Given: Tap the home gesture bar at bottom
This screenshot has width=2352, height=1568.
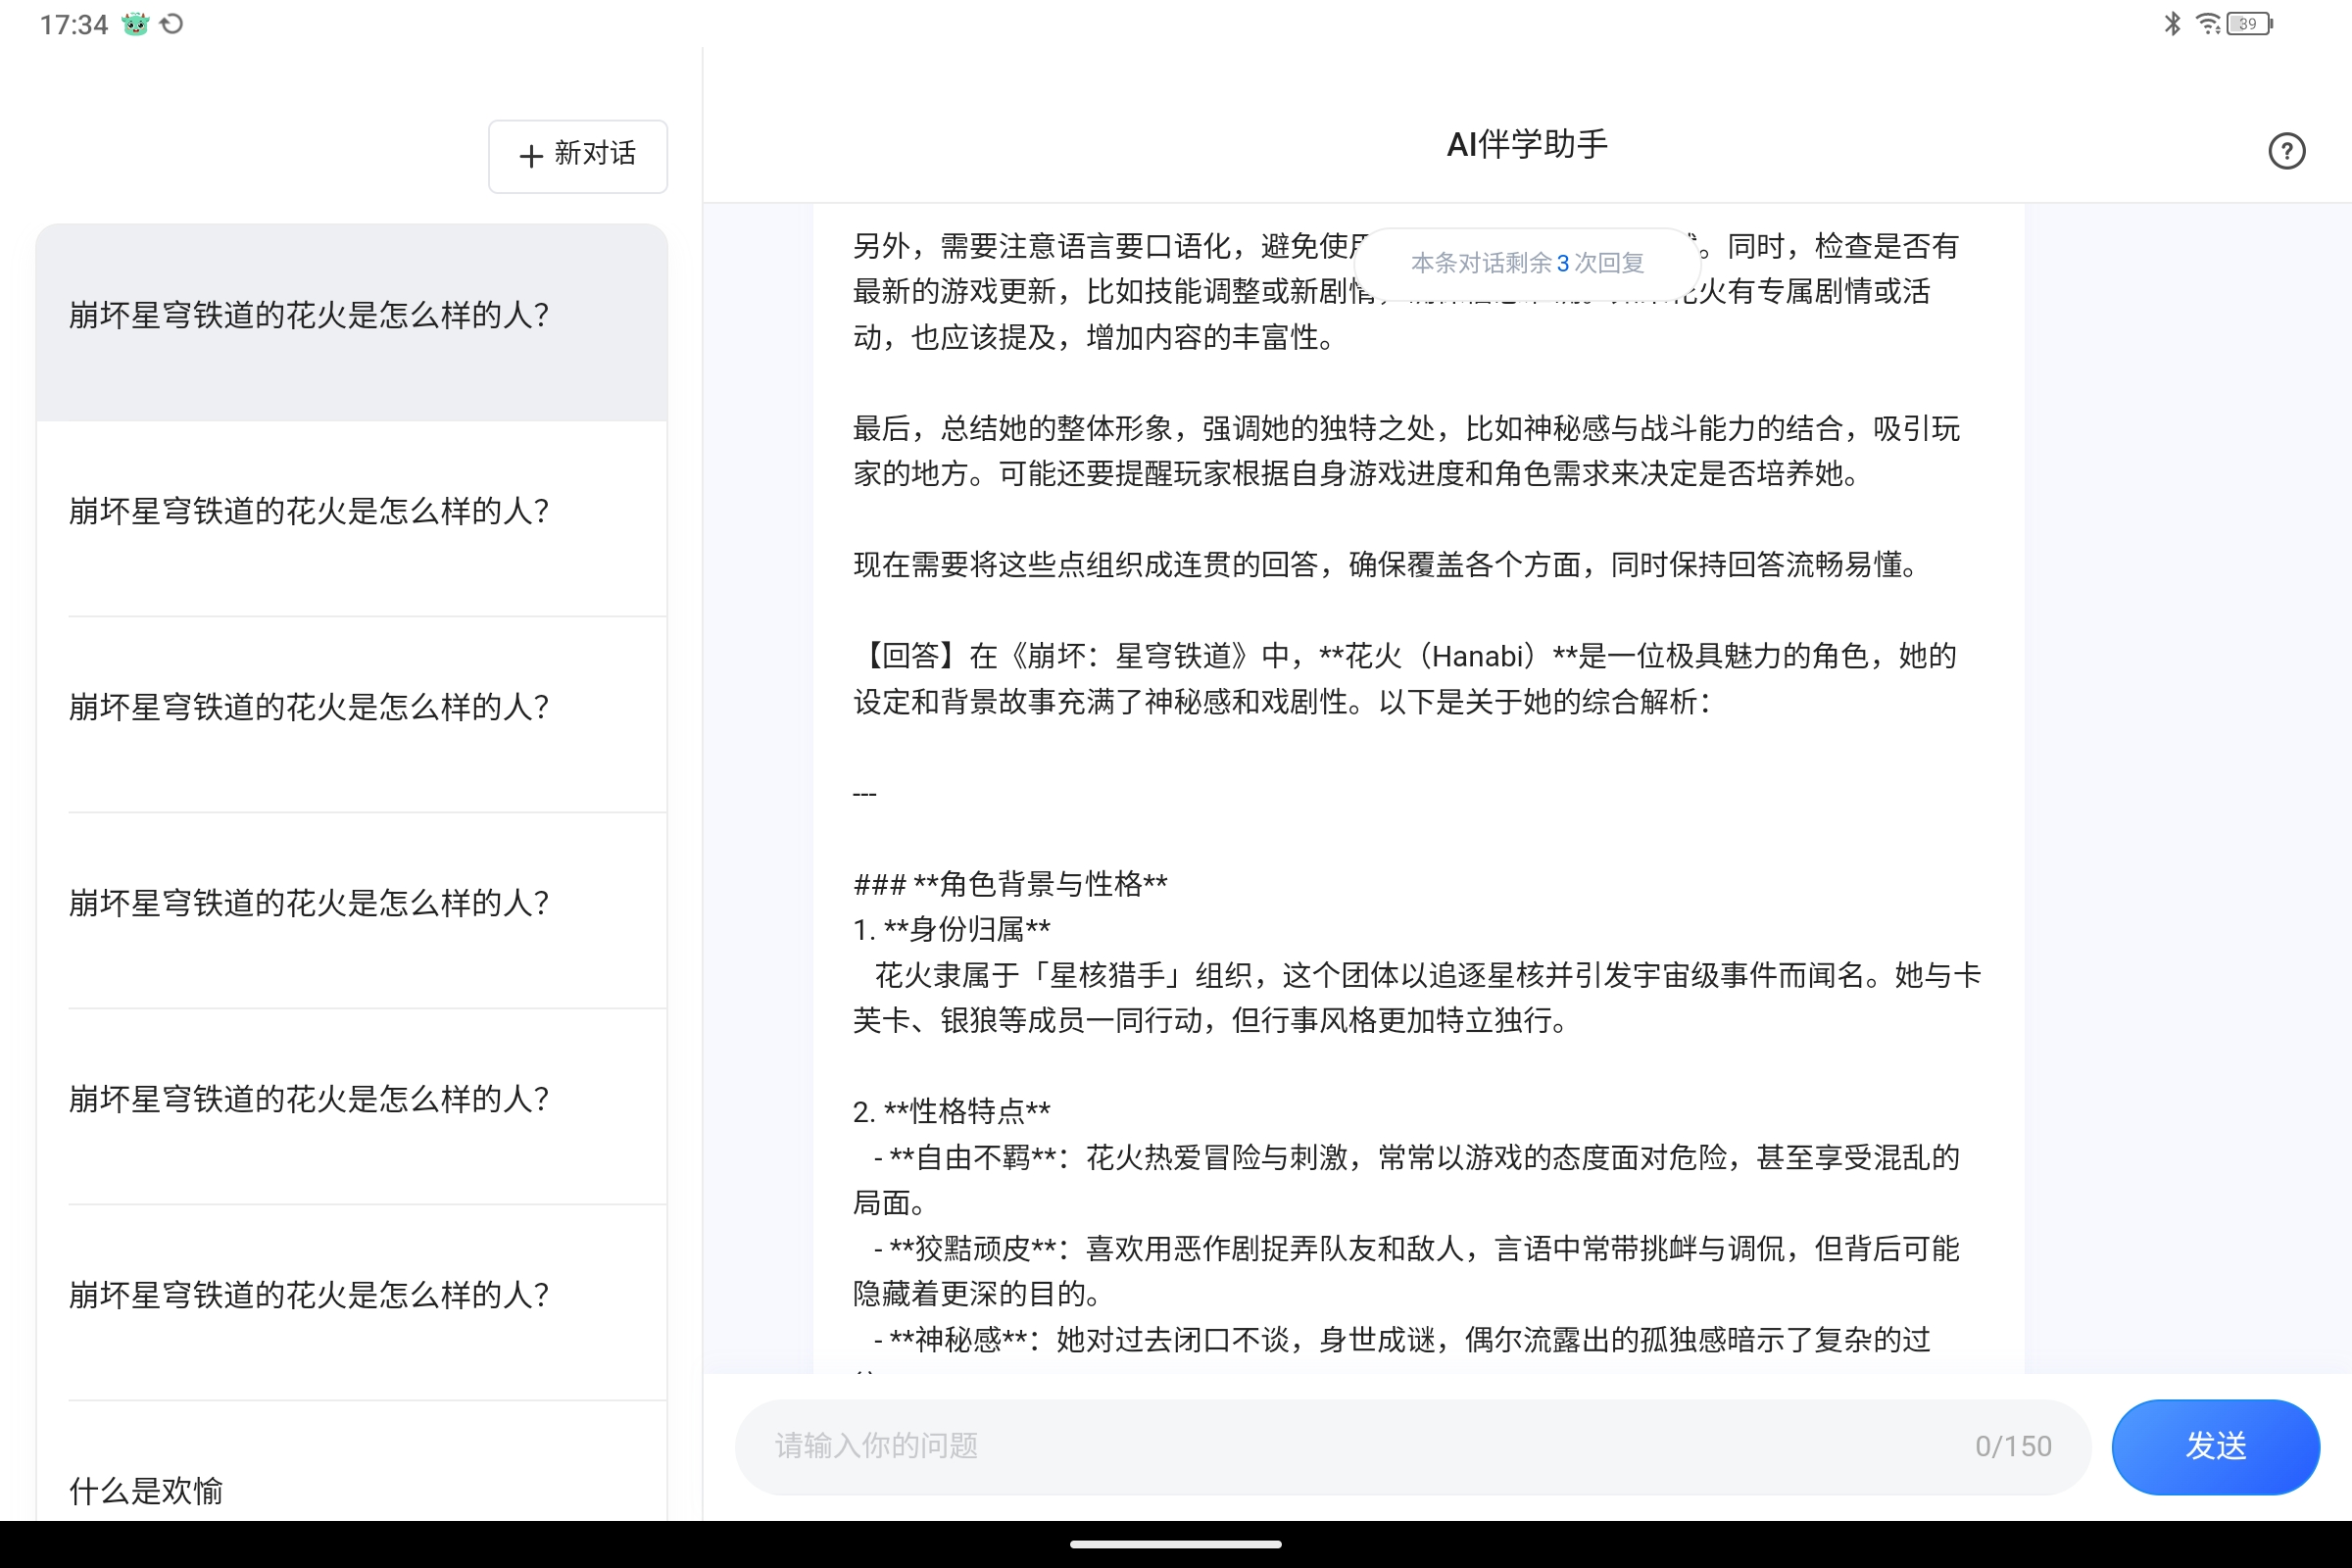Looking at the screenshot, I should coord(1176,1544).
